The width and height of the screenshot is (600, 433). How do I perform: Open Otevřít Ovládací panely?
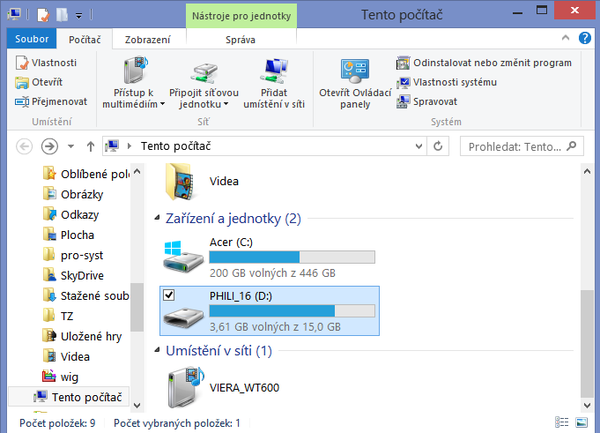(x=355, y=82)
